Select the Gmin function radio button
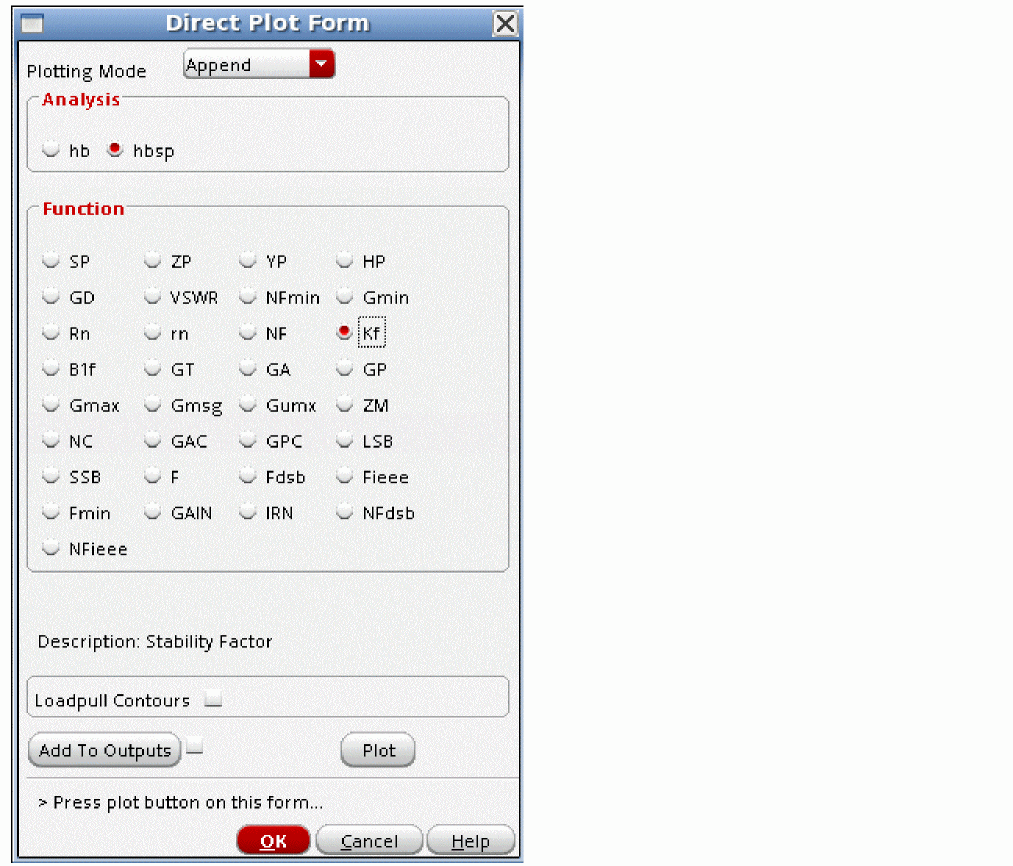Screen dimensions: 1013x866 coord(344,297)
